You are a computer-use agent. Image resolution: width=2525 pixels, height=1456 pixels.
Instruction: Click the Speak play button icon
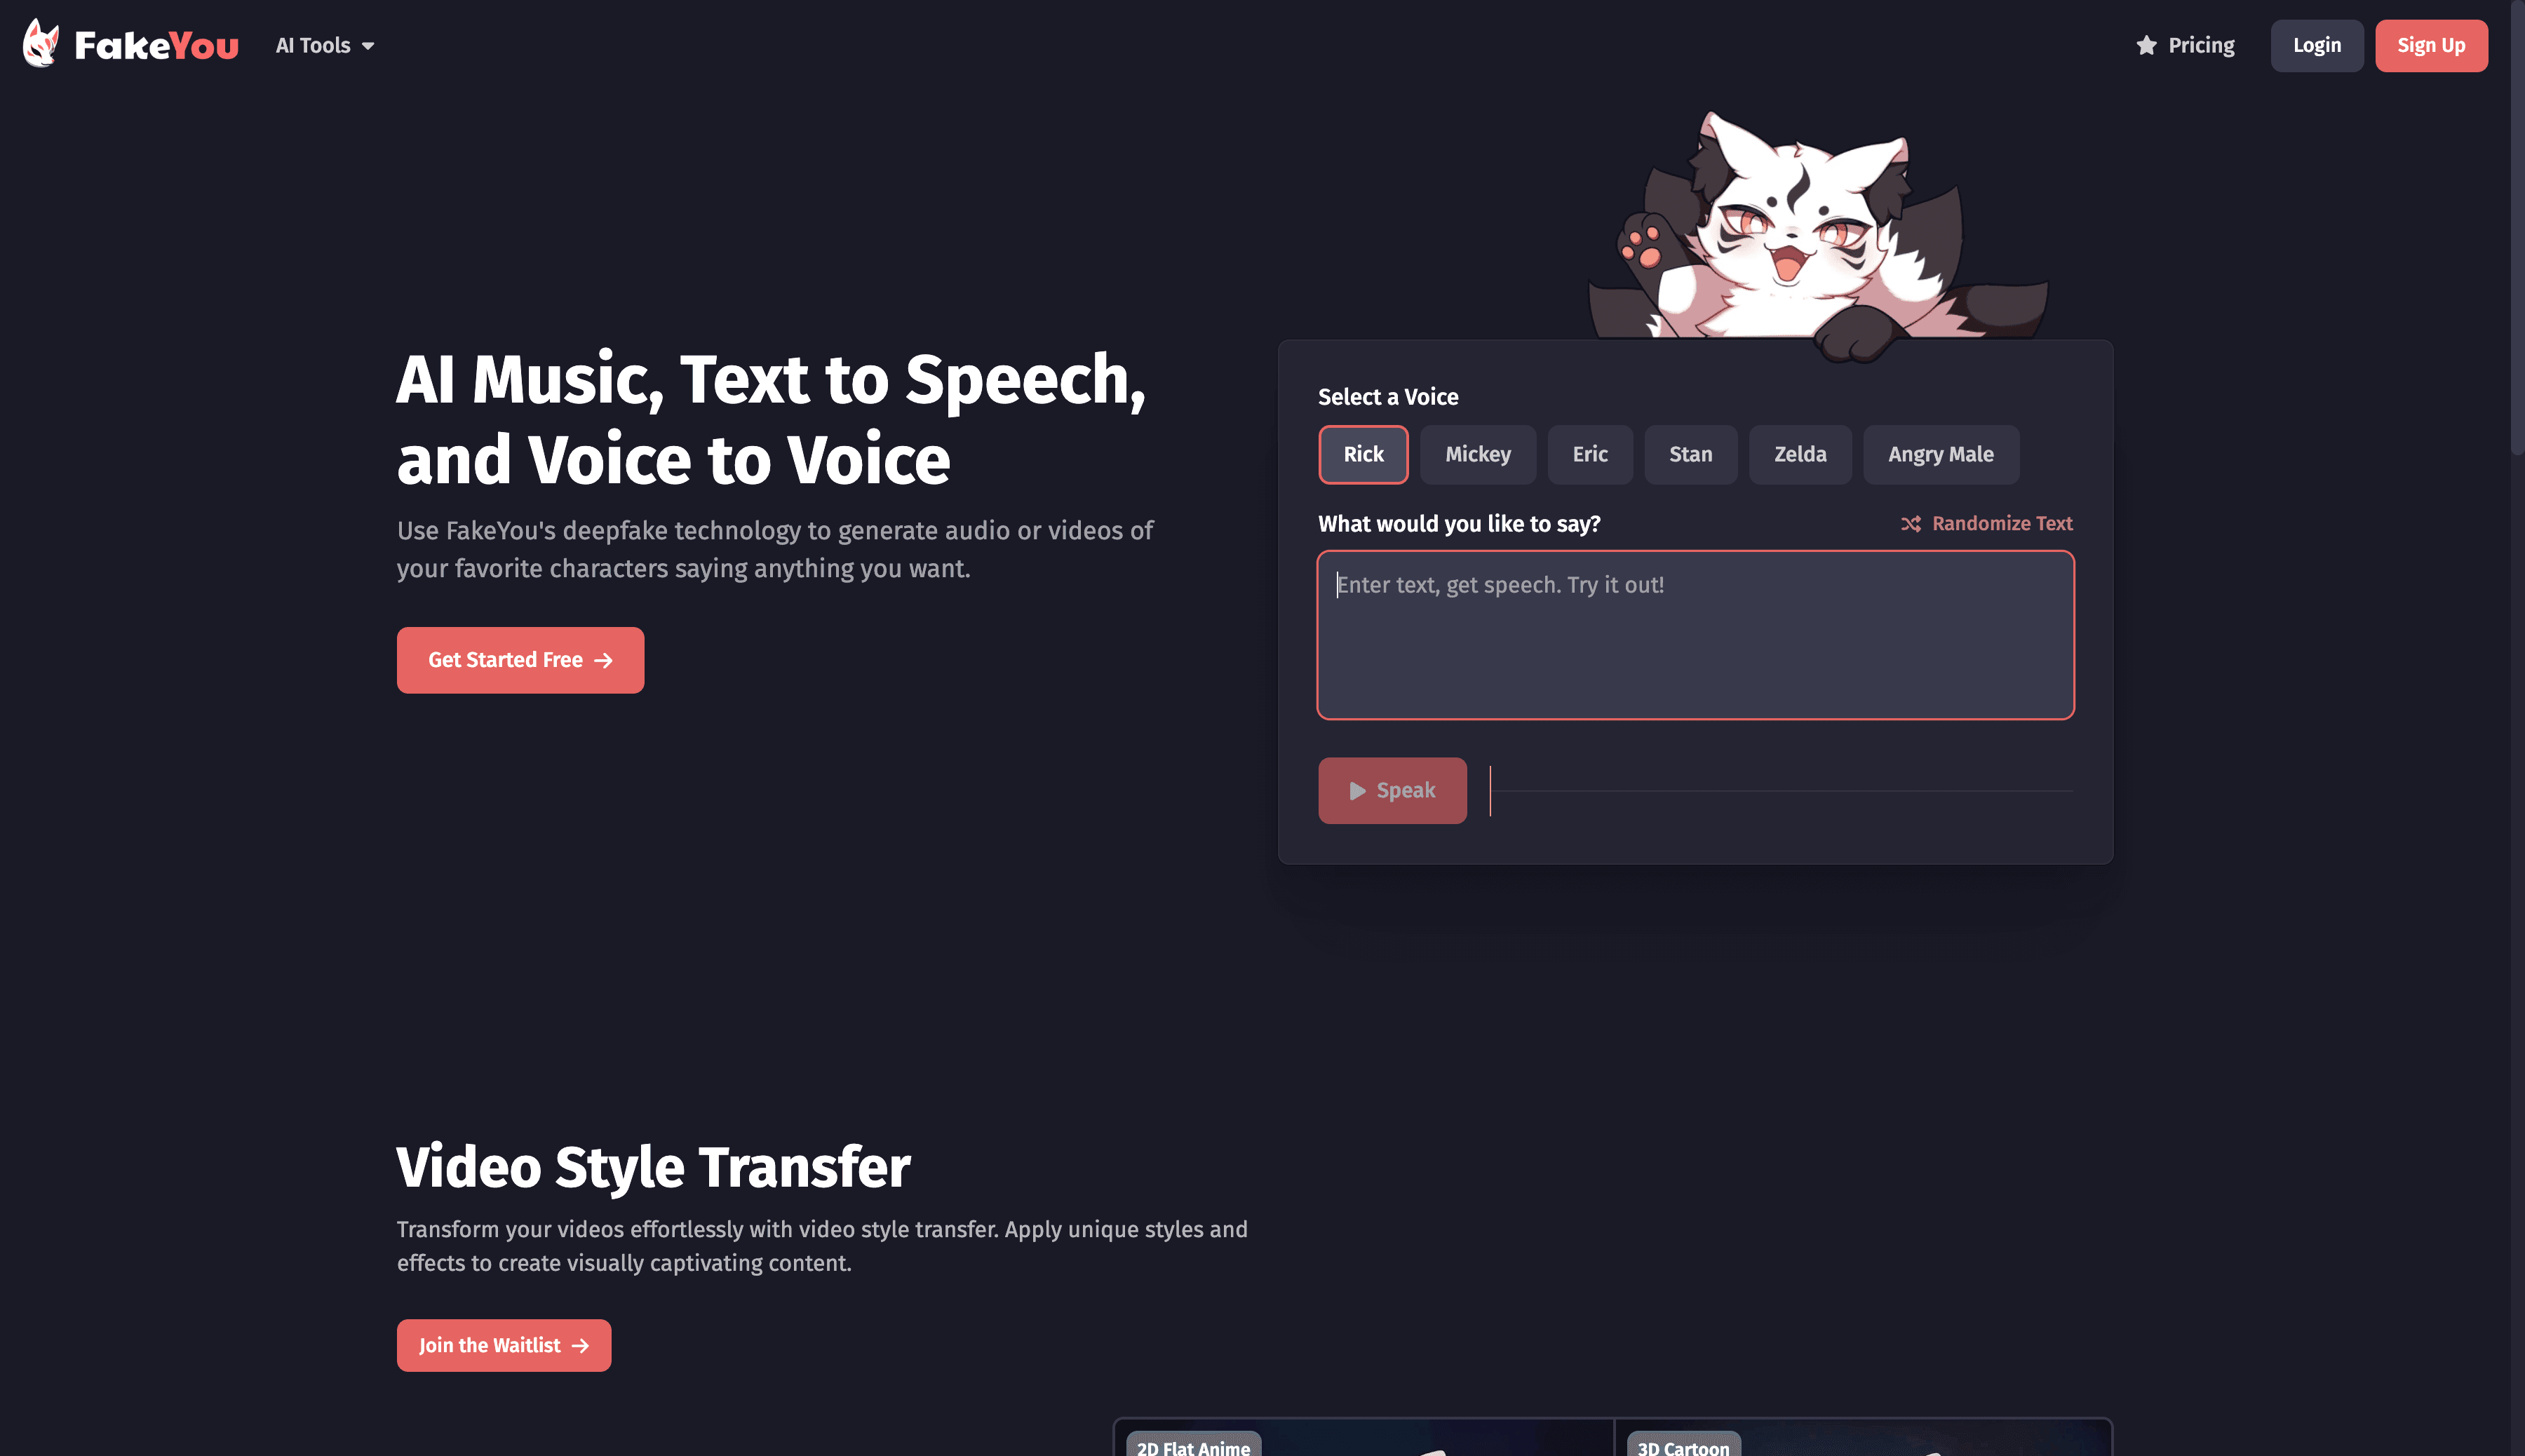coord(1356,790)
